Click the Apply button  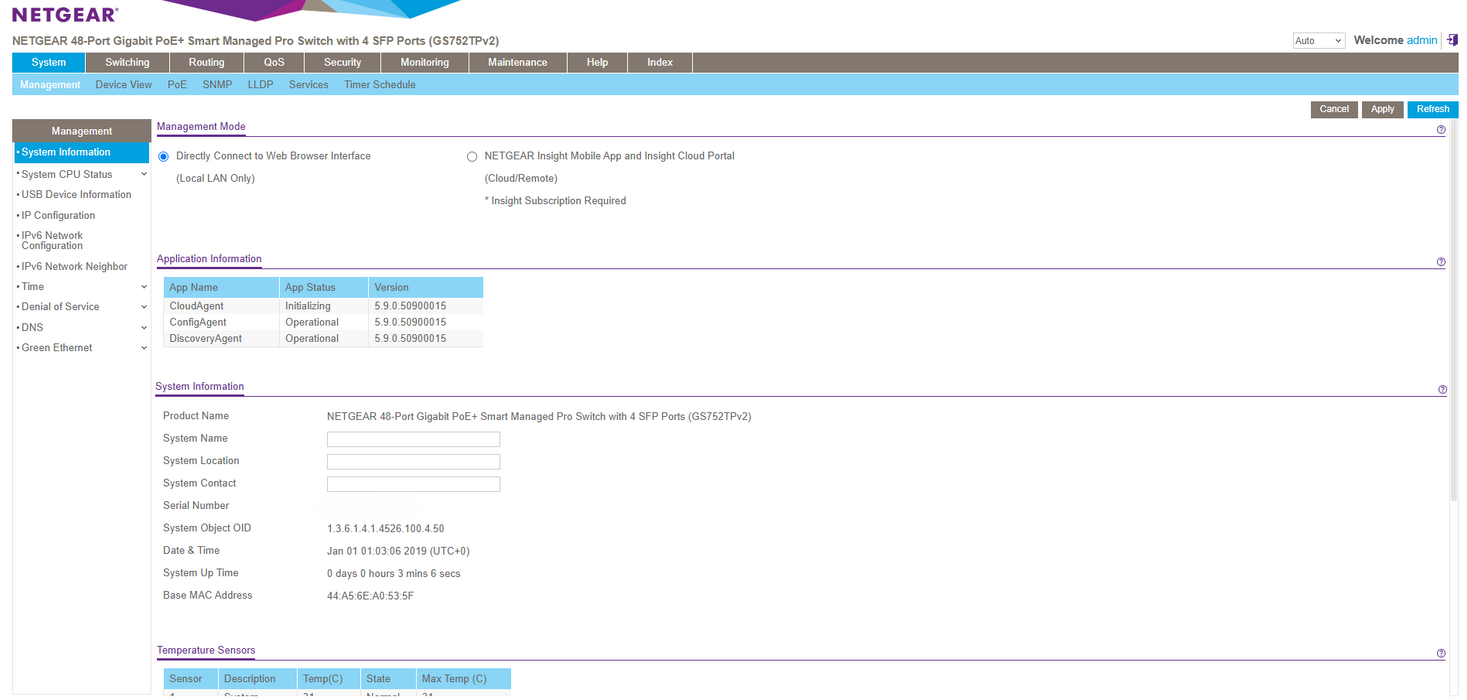(1383, 109)
